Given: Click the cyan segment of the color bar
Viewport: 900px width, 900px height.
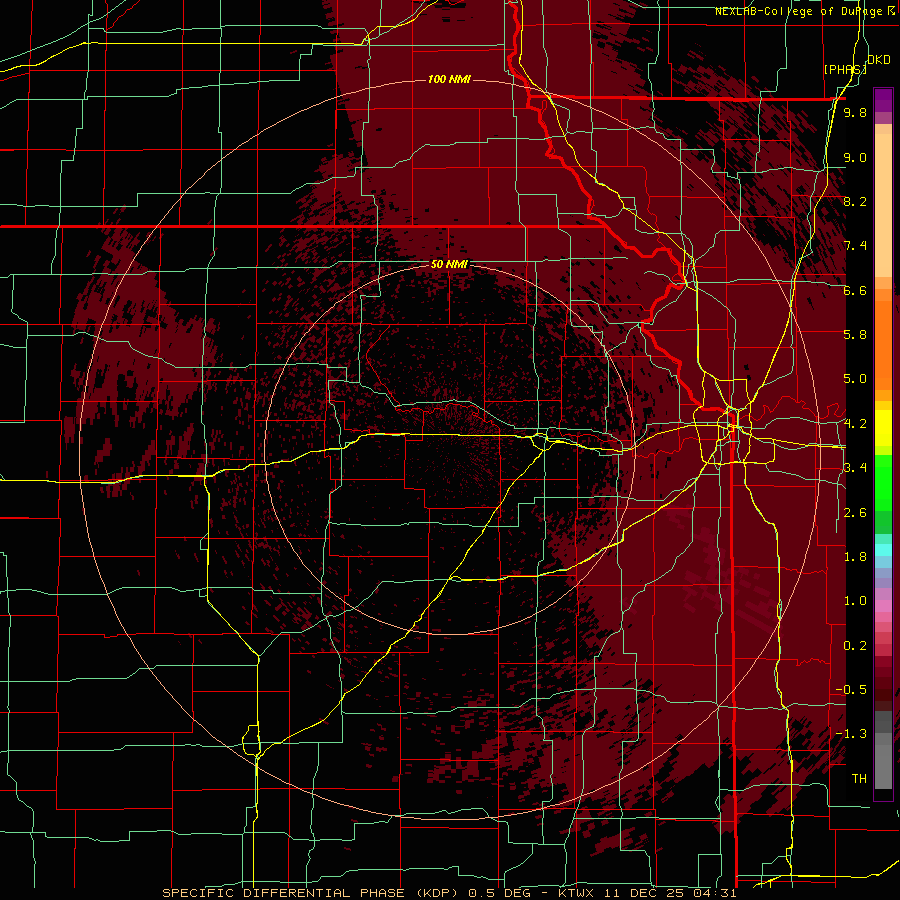Looking at the screenshot, I should pyautogui.click(x=883, y=550).
